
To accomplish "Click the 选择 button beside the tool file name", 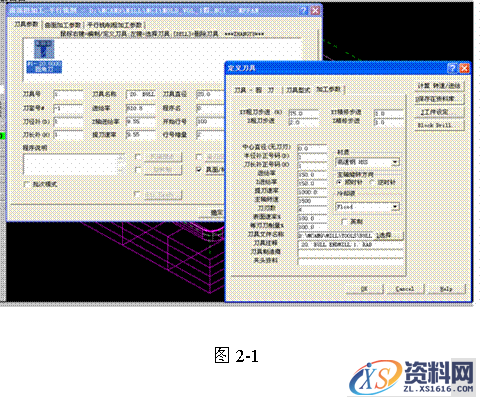I will point(389,235).
